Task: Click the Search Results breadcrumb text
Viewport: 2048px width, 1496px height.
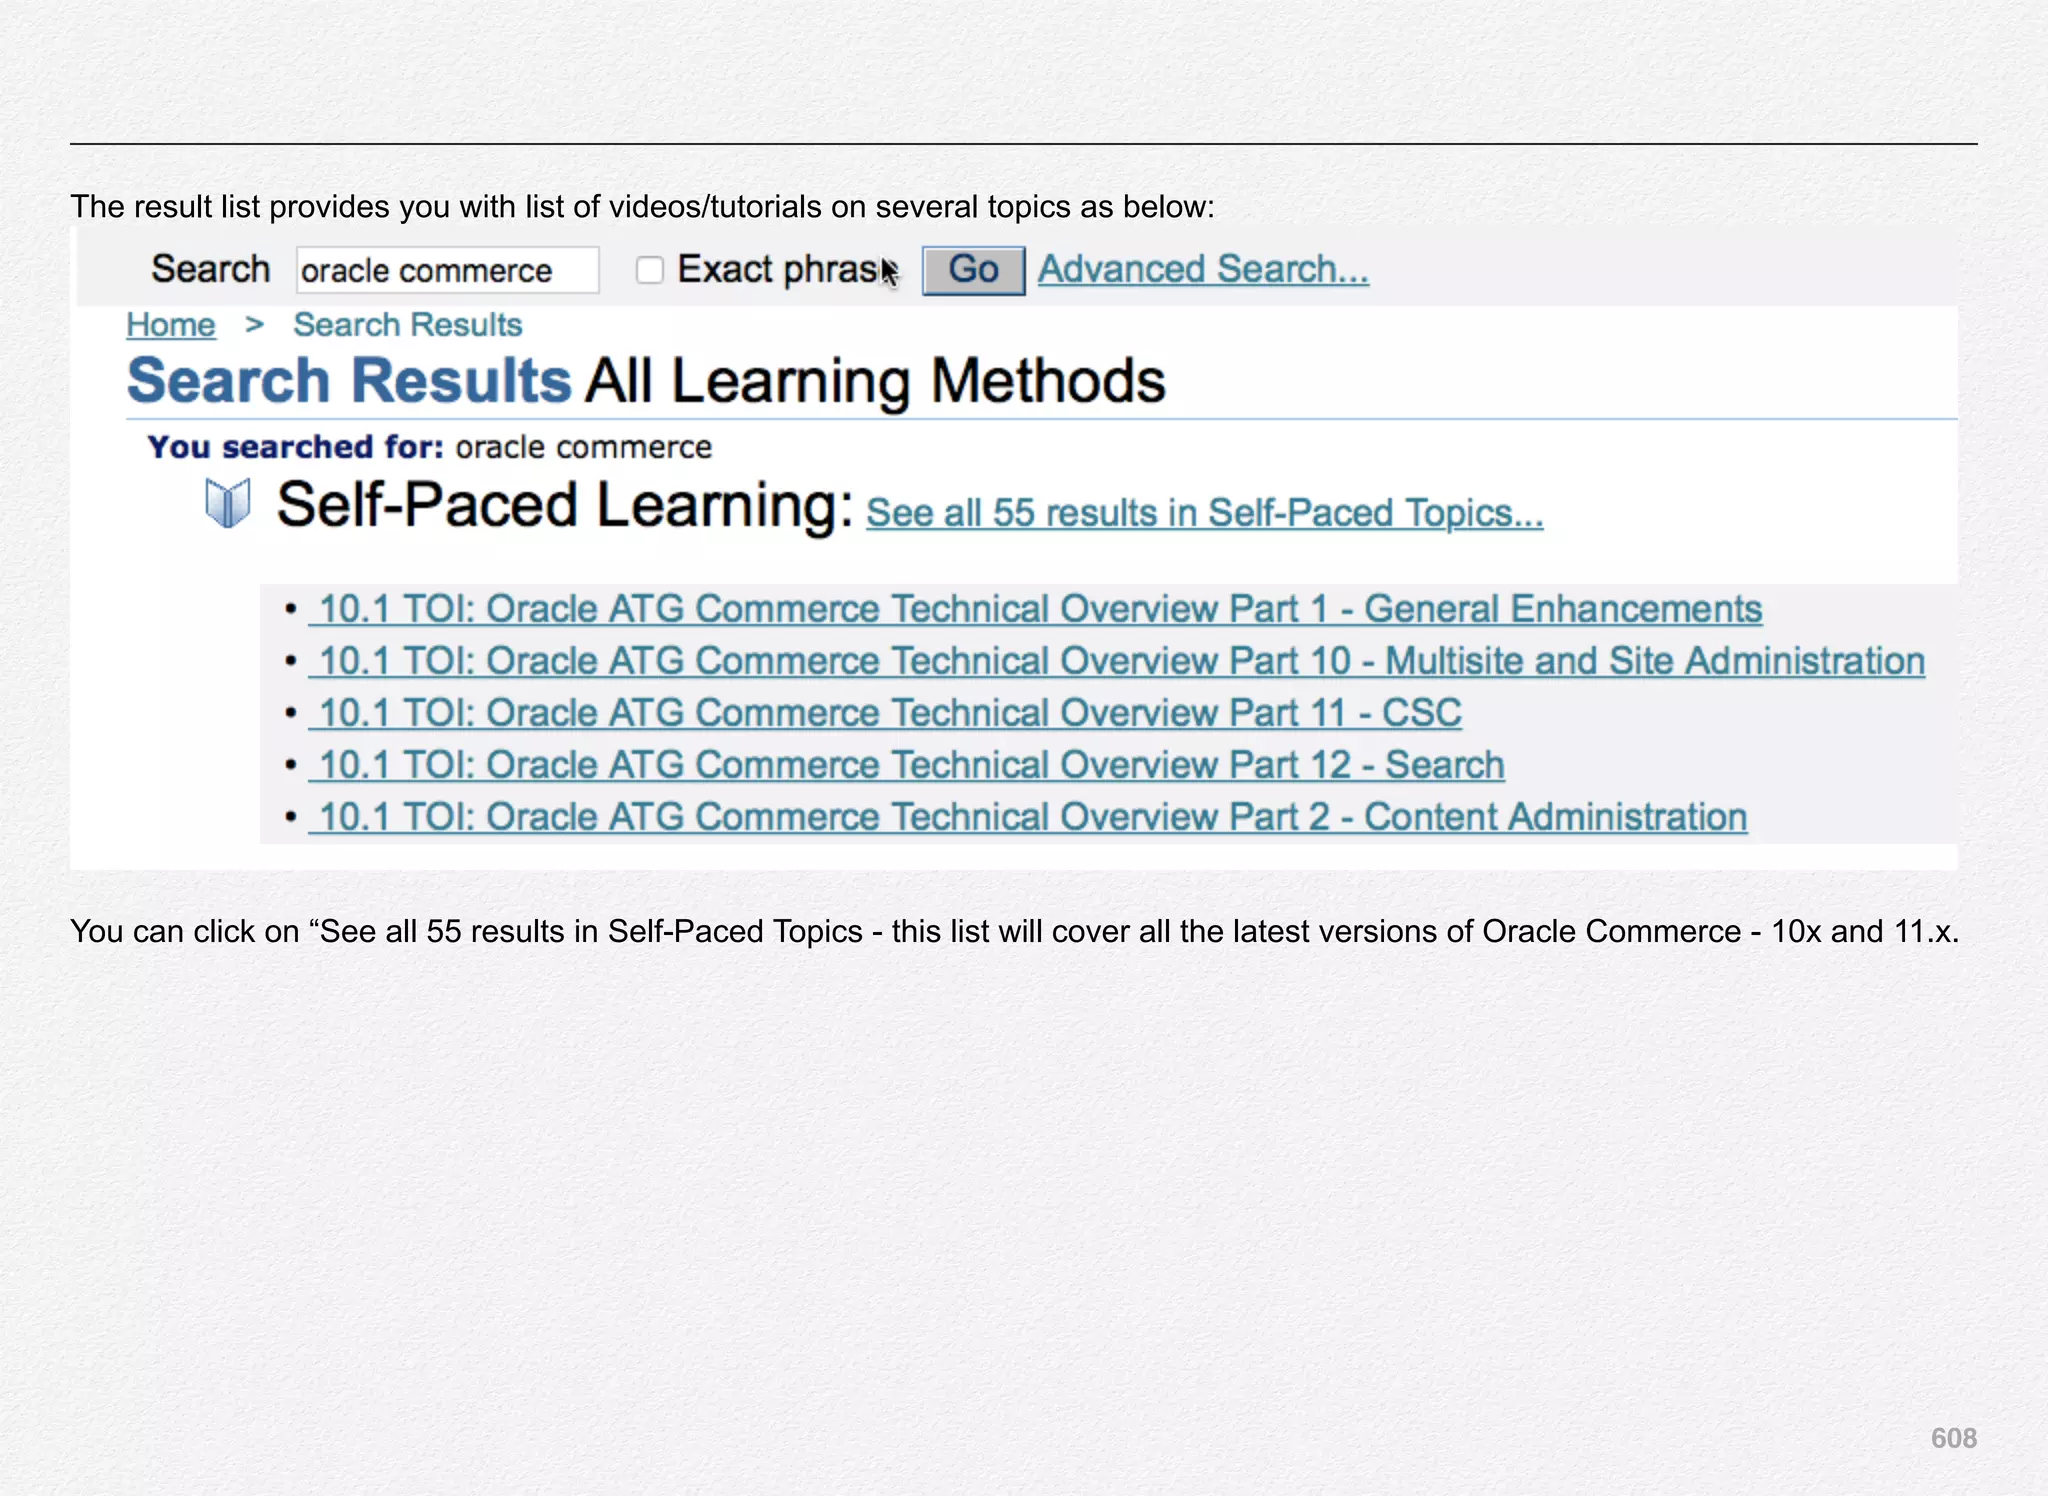Action: [407, 325]
